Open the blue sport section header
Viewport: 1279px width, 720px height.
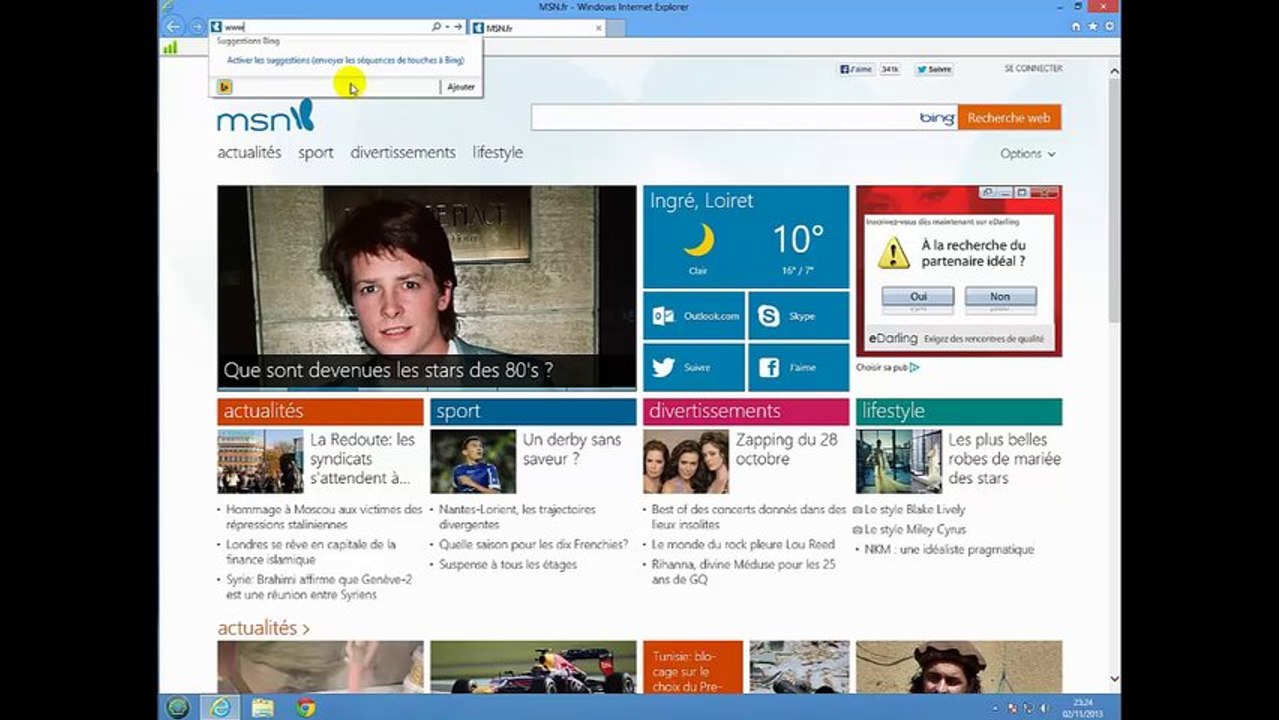click(x=533, y=412)
